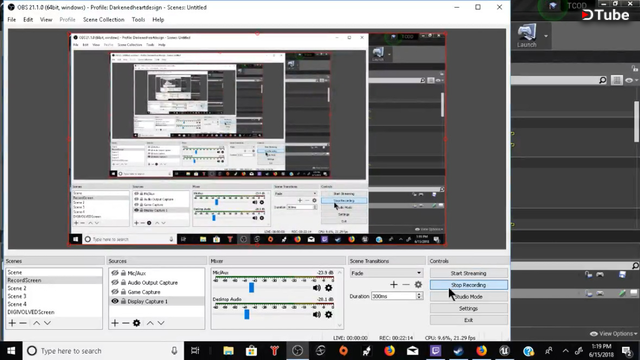Mute the Mic/Aux speaker icon
This screenshot has width=640, height=360.
tap(316, 288)
